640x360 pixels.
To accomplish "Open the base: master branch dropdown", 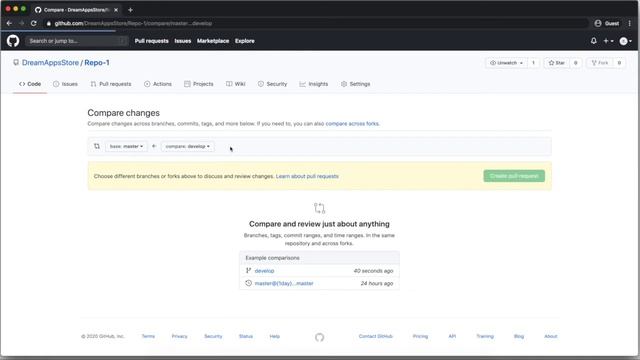I will tap(126, 146).
